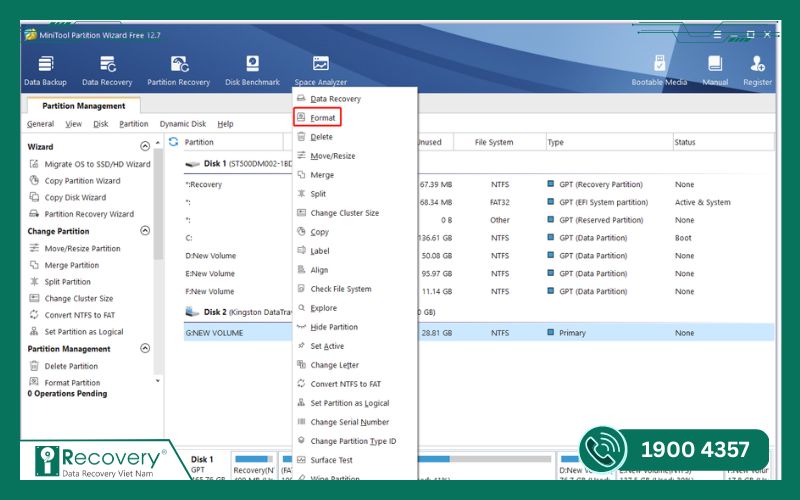Select Set Partition as Logical in the sidebar
This screenshot has width=800, height=500.
pos(77,332)
